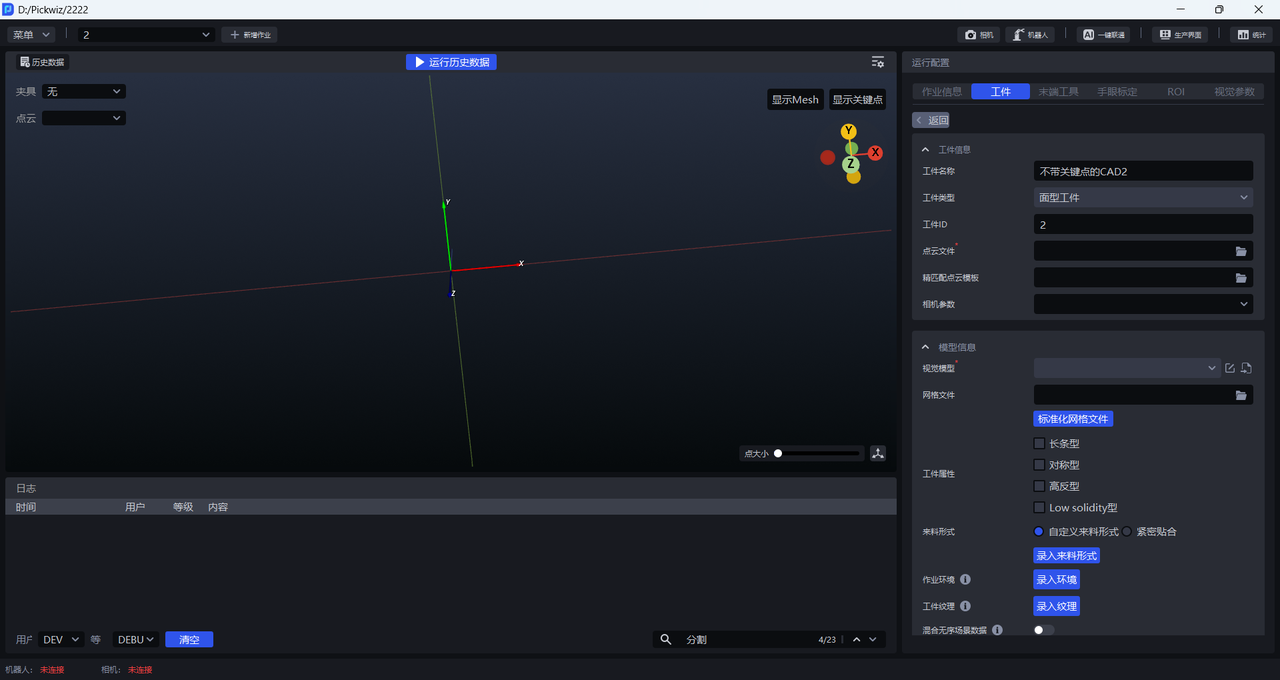
Task: Click the 运行历史数据 button
Action: click(x=451, y=62)
